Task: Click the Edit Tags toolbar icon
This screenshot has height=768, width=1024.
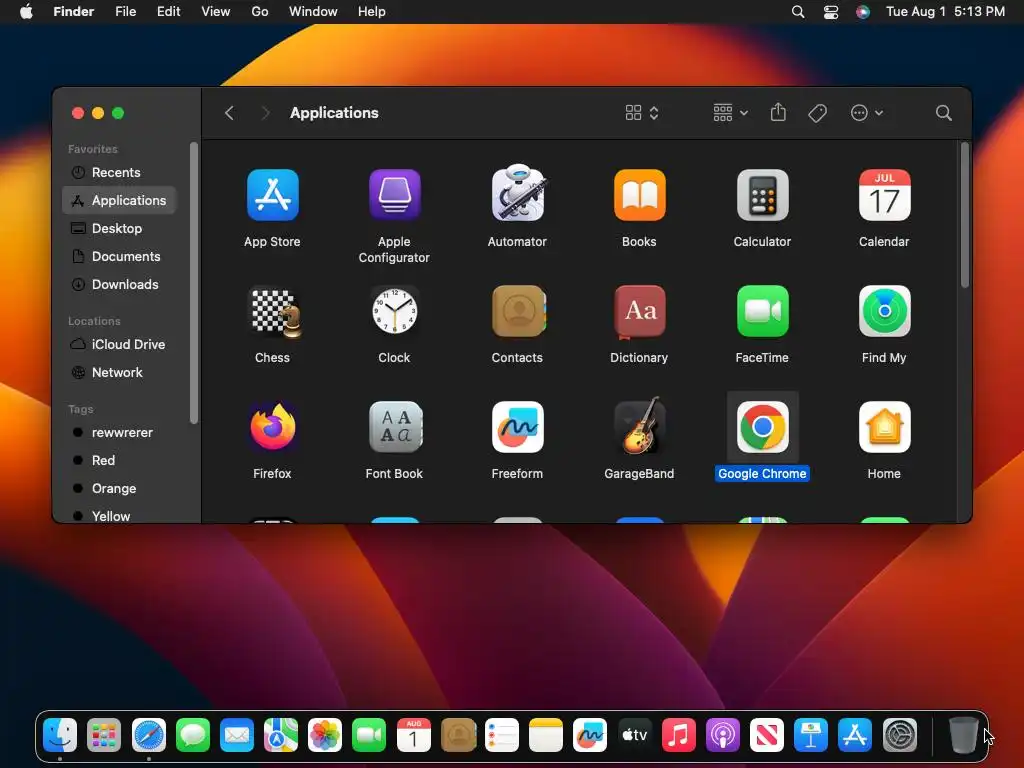Action: (817, 113)
